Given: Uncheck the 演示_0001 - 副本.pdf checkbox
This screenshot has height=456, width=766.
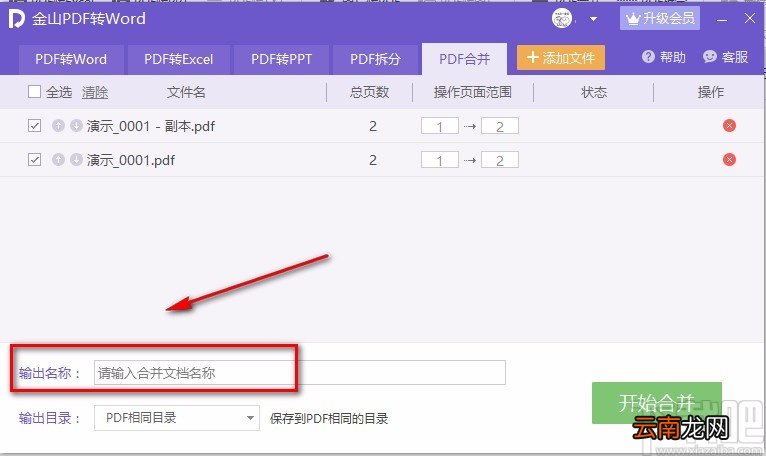Looking at the screenshot, I should [34, 126].
